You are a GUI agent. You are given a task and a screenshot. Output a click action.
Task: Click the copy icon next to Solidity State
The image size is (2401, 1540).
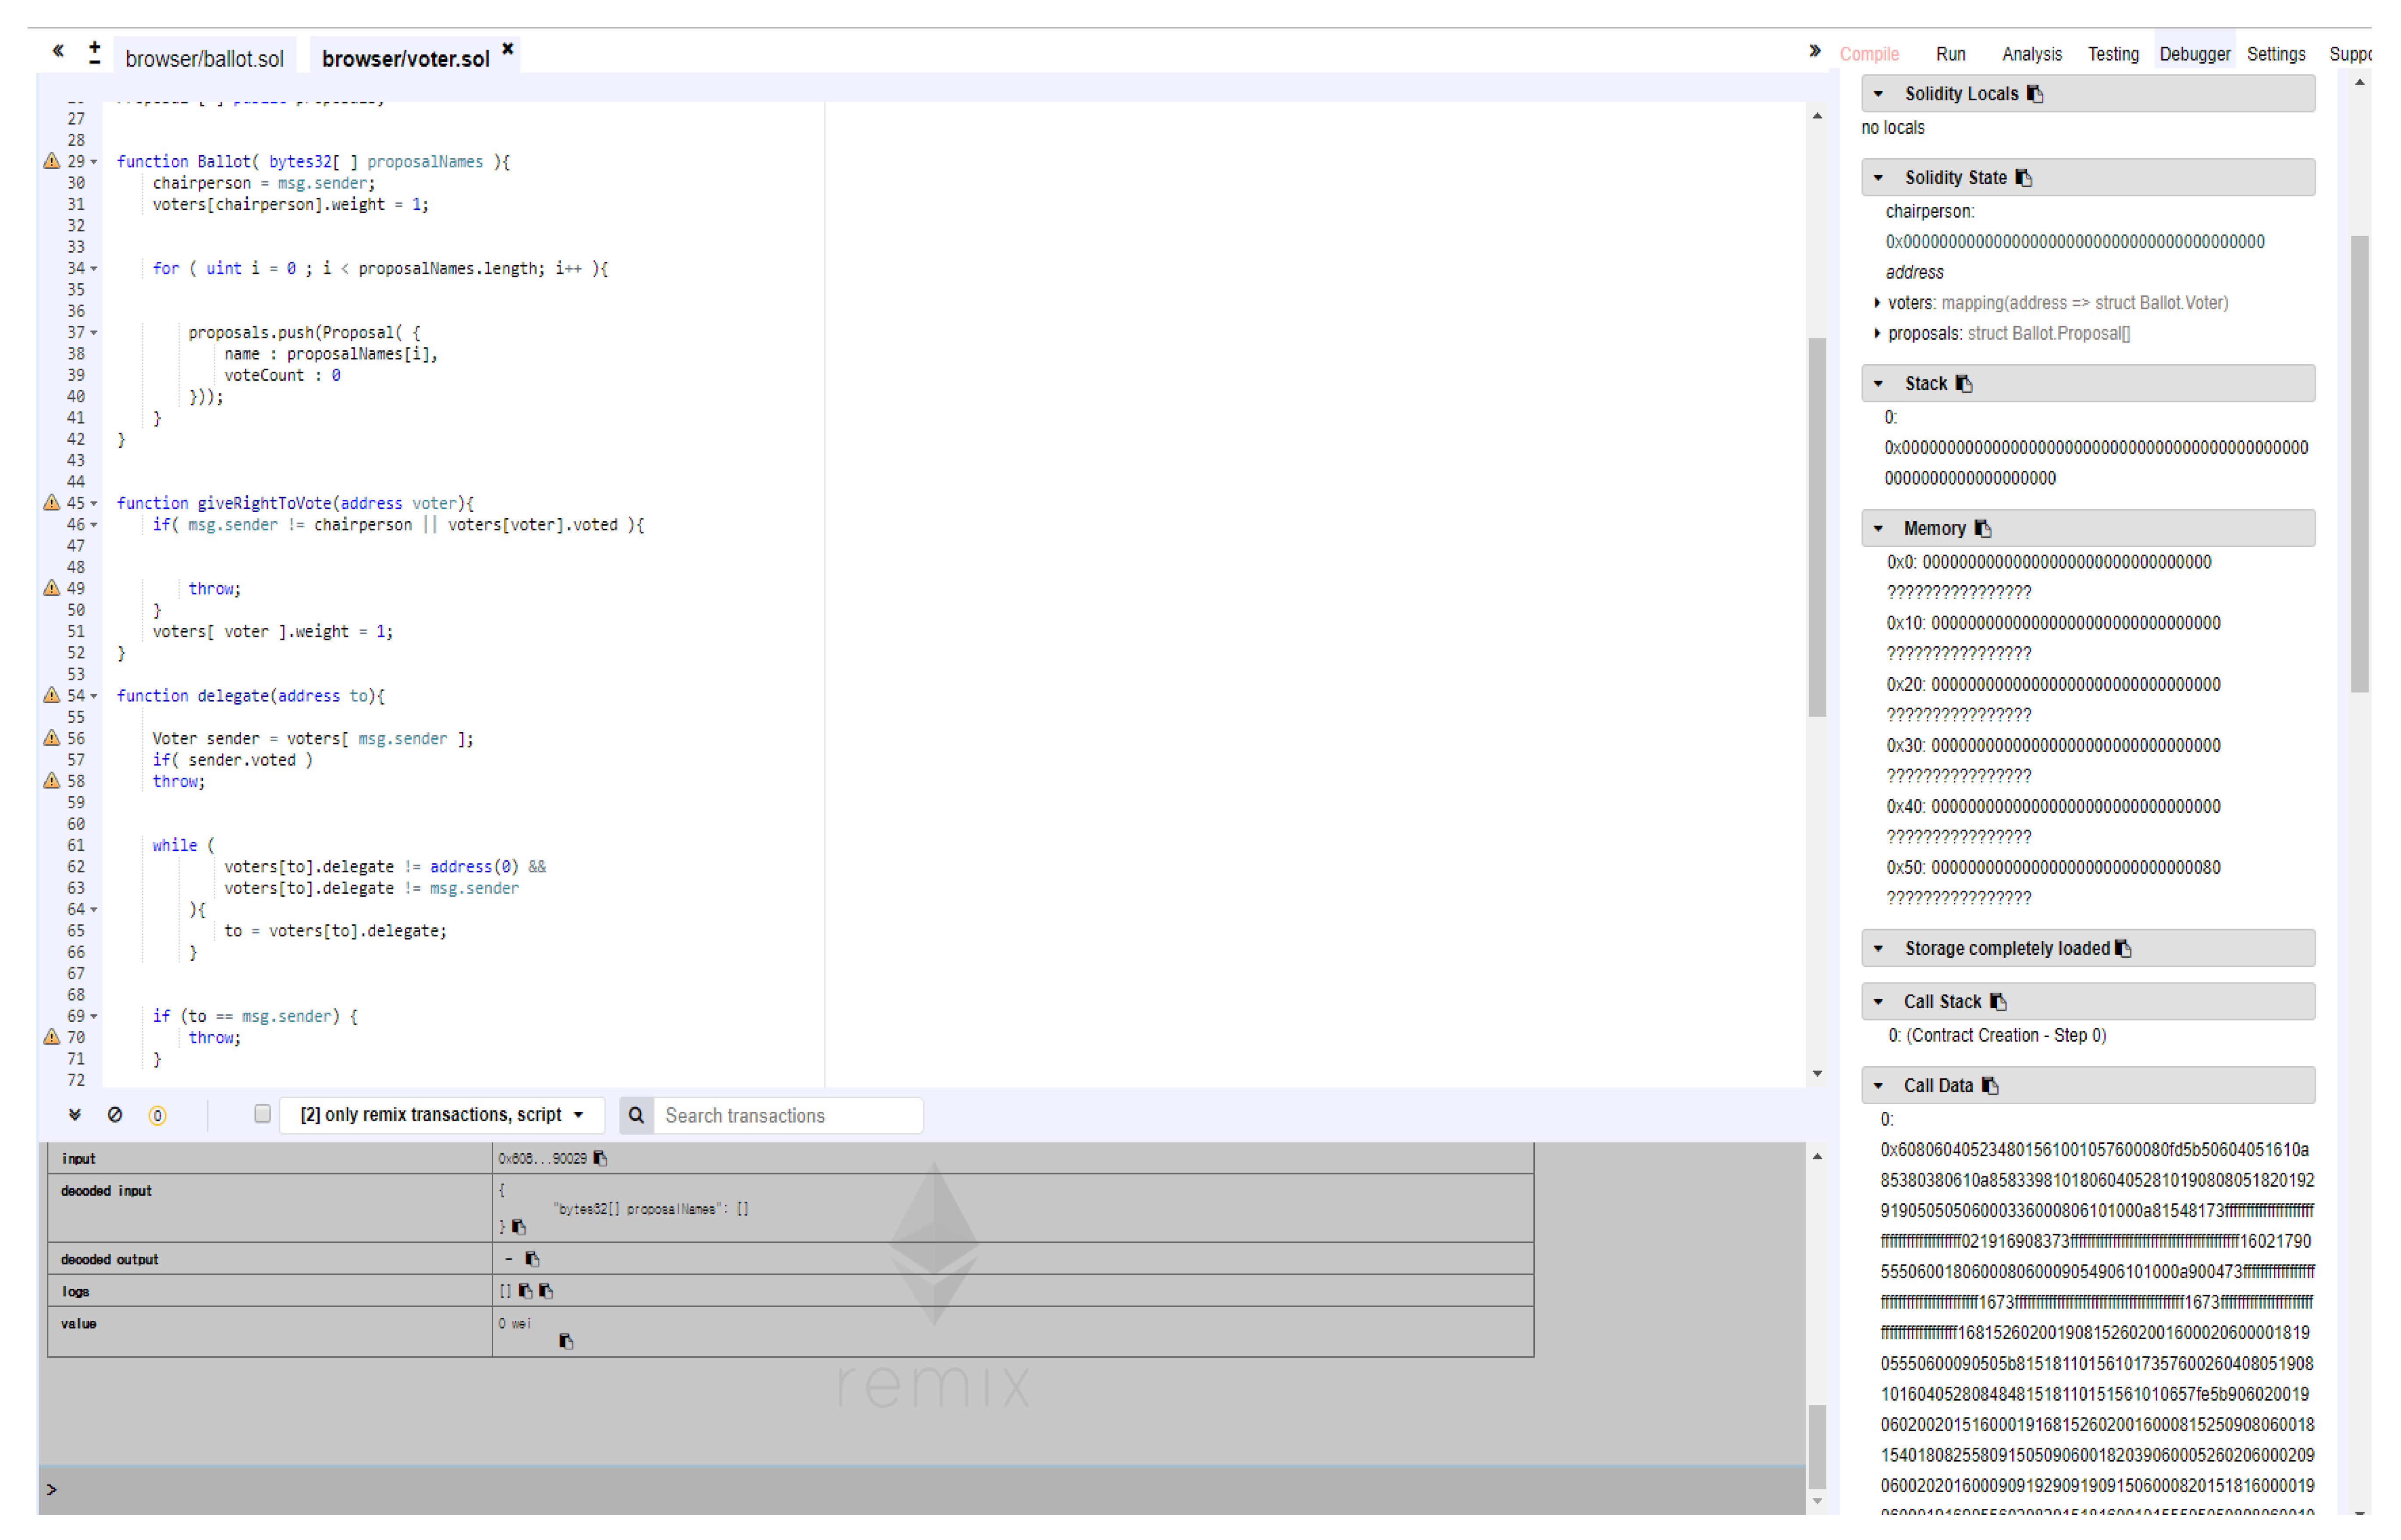(x=2023, y=178)
